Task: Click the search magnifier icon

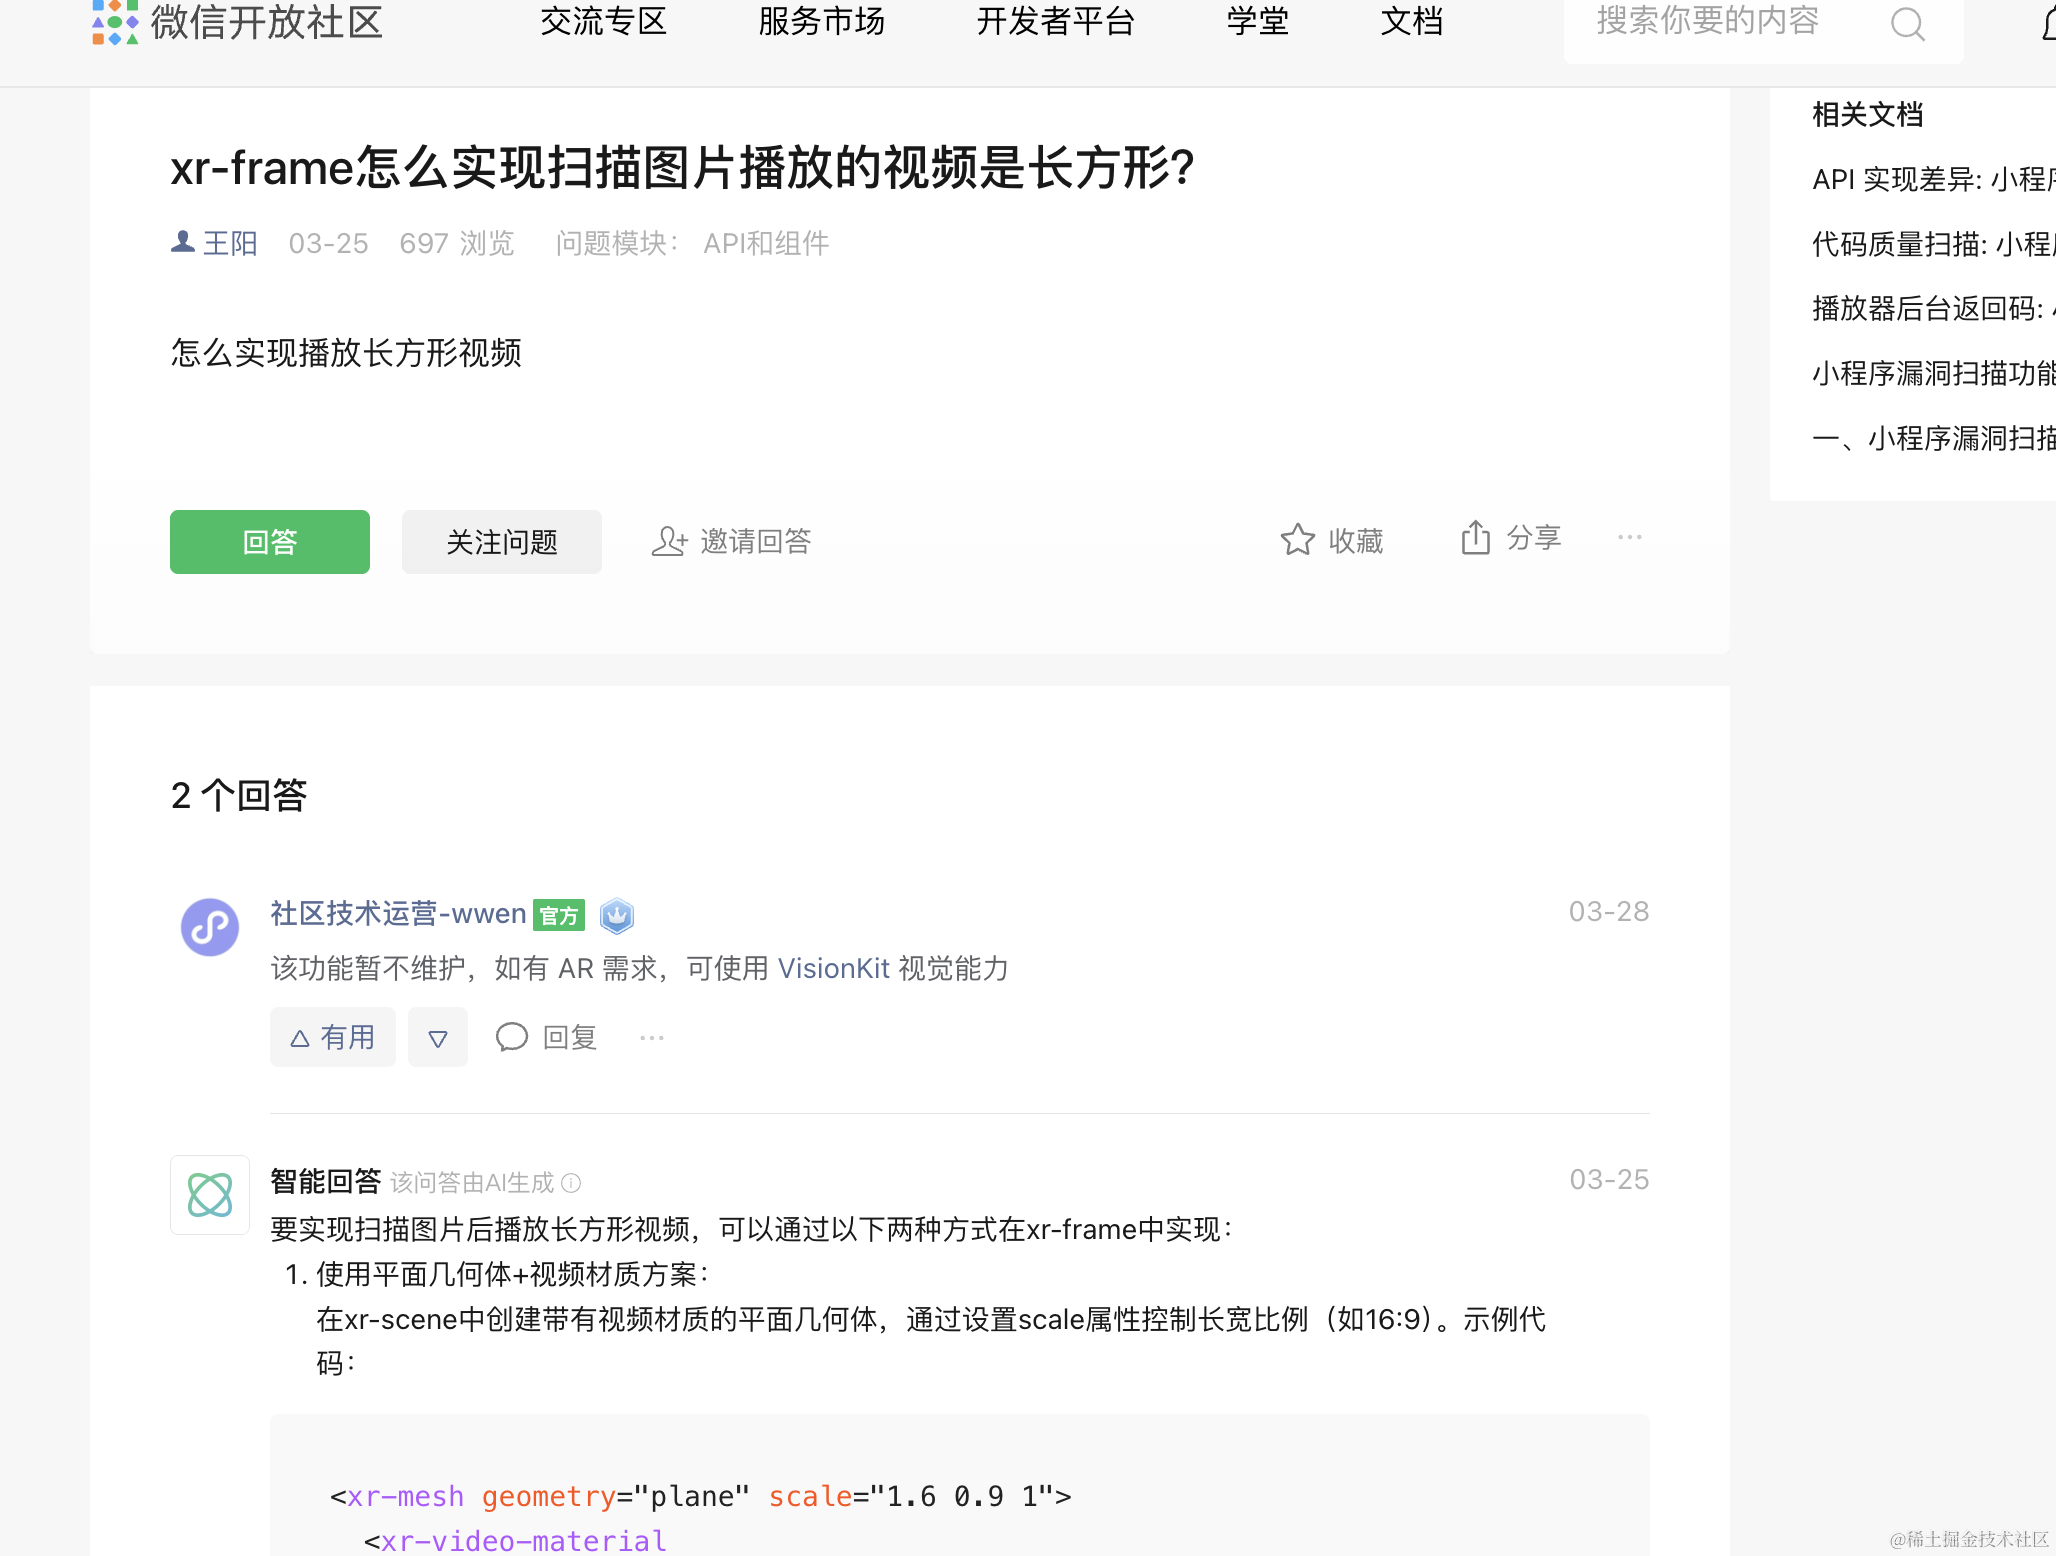Action: (1907, 24)
